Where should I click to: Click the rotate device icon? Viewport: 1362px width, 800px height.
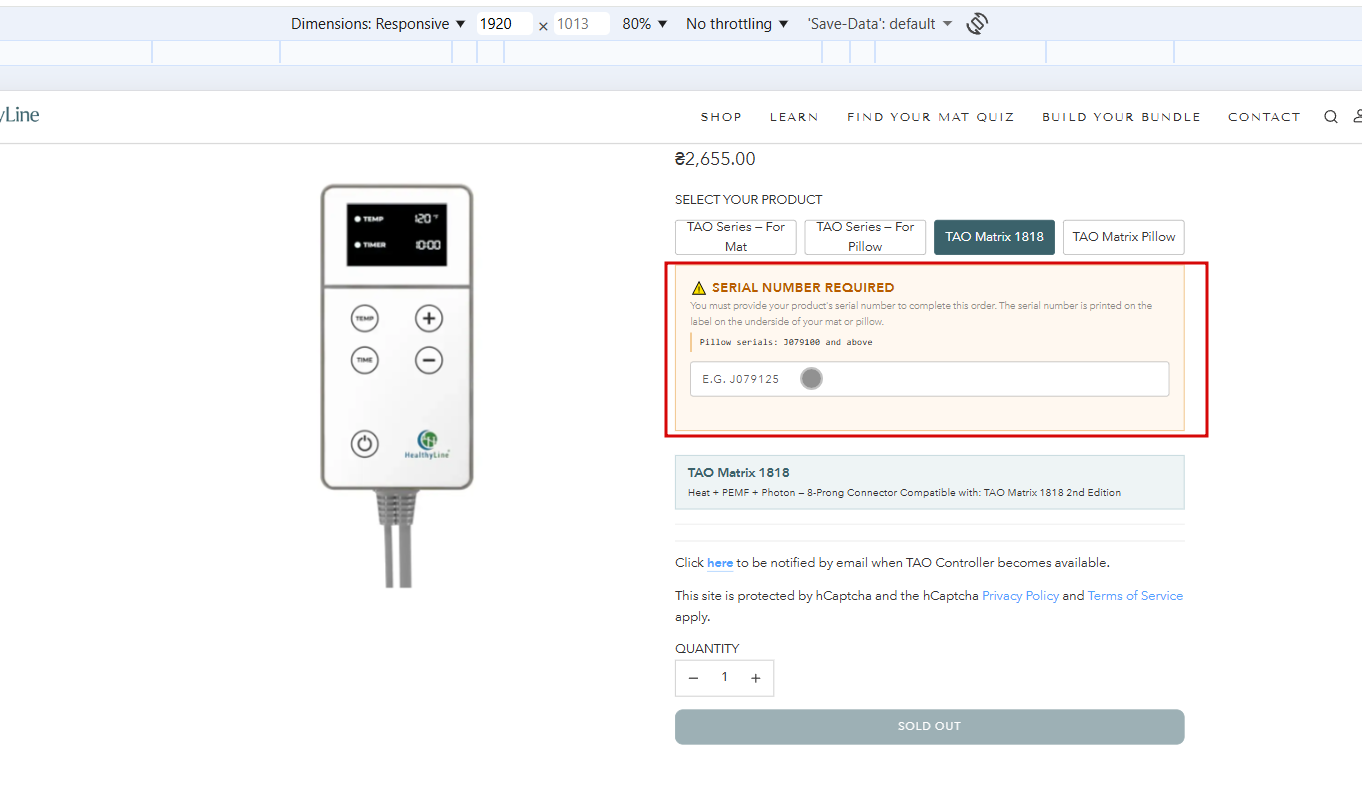coord(977,24)
